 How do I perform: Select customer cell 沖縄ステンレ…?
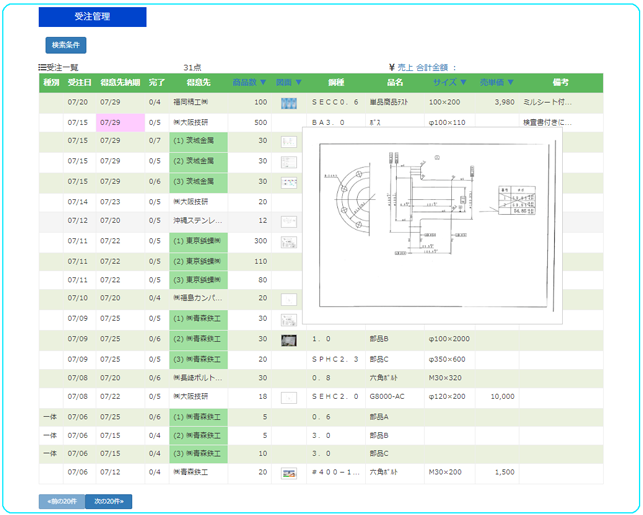(198, 222)
